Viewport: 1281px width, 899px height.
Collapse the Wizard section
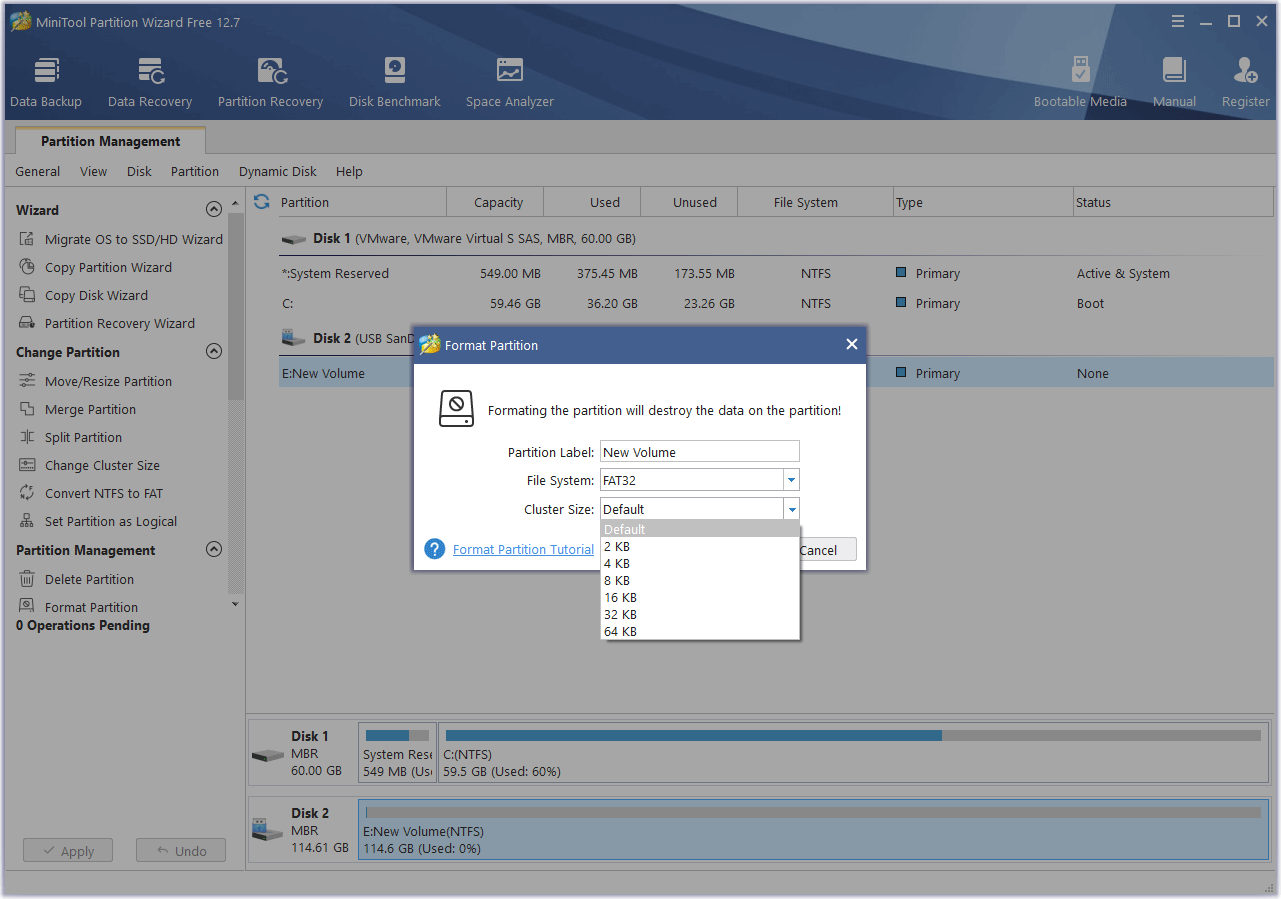(x=213, y=209)
